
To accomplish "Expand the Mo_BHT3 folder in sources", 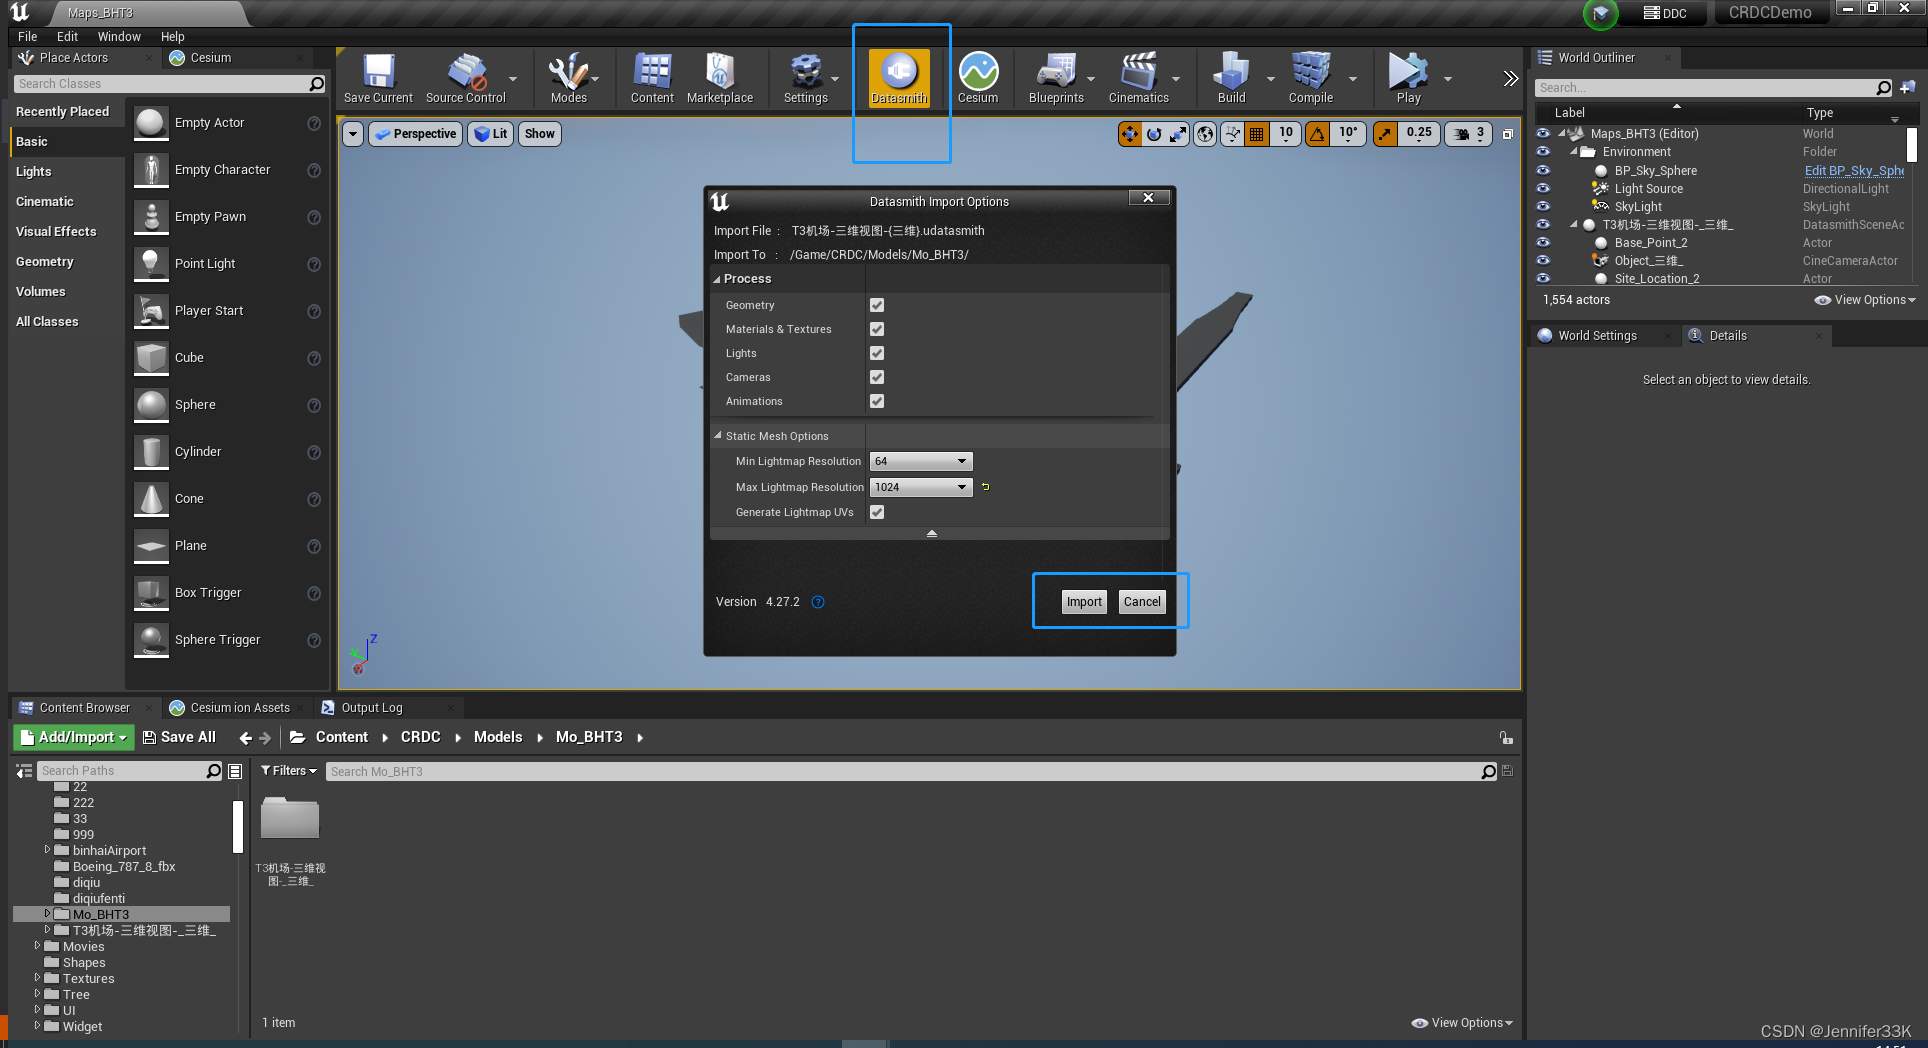I will tap(46, 913).
